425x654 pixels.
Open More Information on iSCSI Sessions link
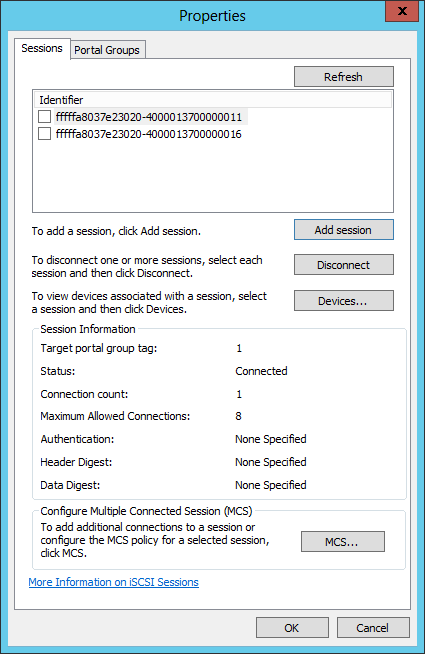click(113, 582)
